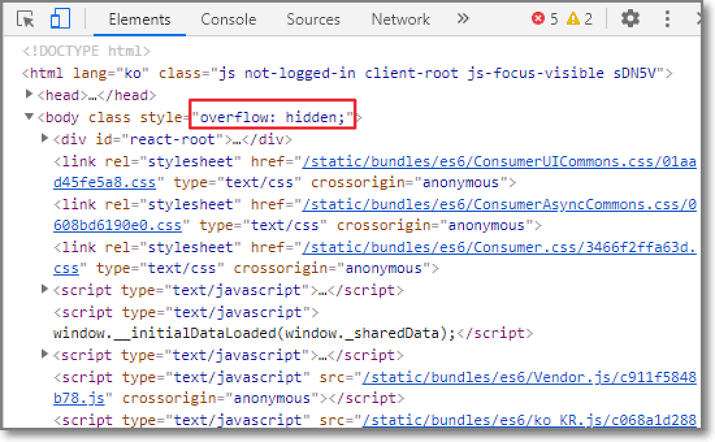715x442 pixels.
Task: Show more tabs with double chevron
Action: coord(463,19)
